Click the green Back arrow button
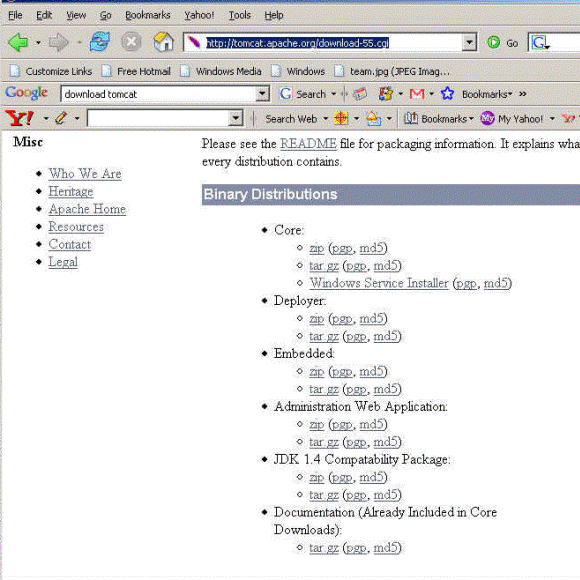 [x=18, y=42]
